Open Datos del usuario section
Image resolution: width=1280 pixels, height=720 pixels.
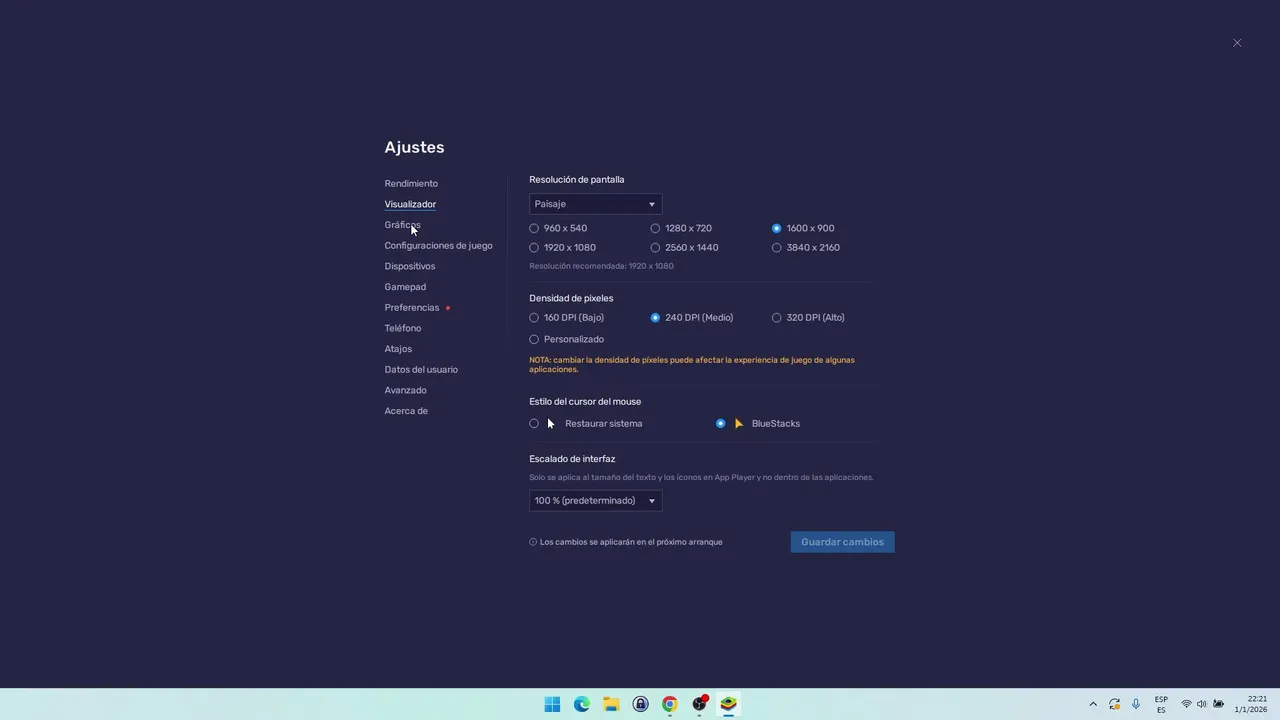[421, 370]
